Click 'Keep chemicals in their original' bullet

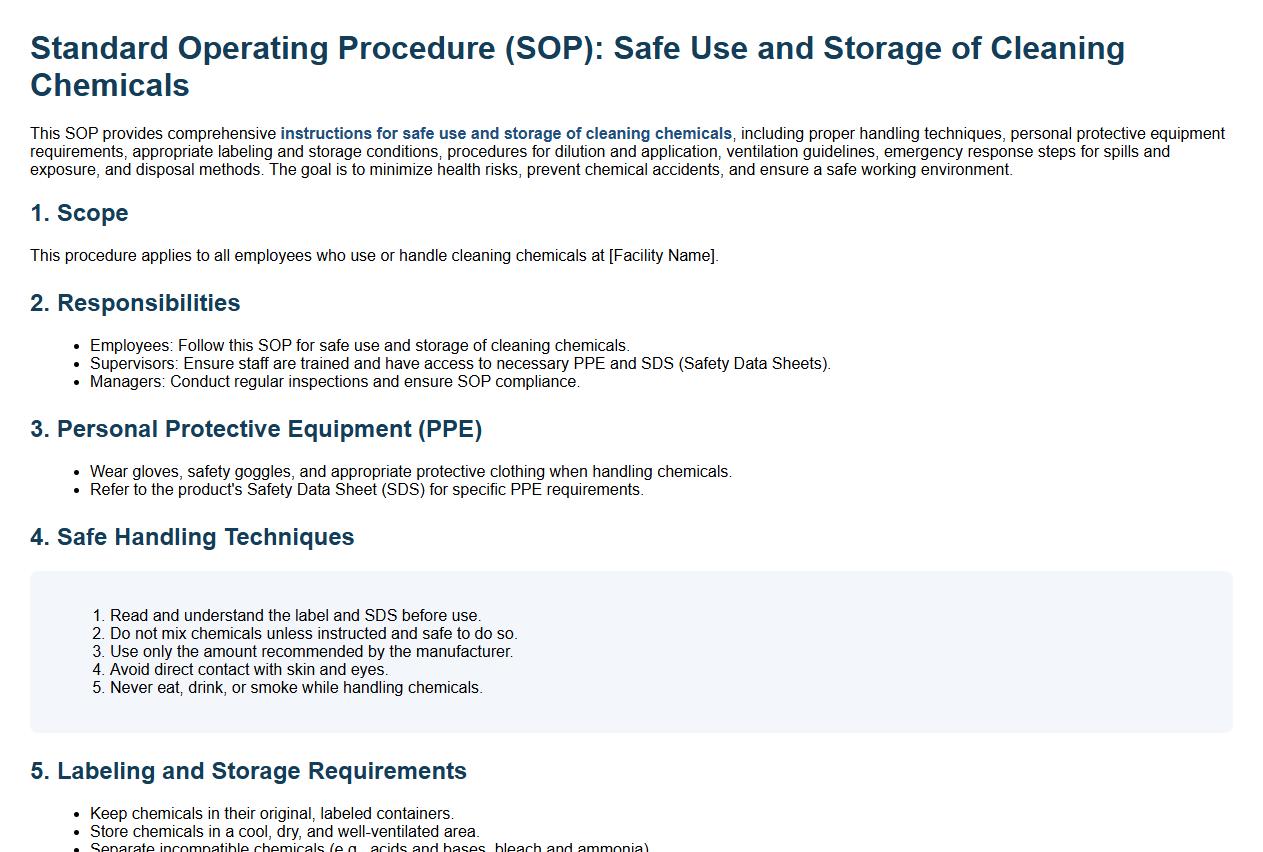(271, 814)
